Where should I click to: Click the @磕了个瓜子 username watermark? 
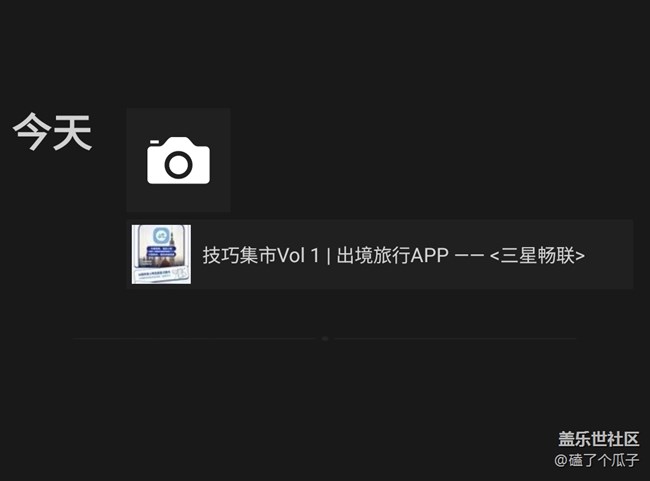click(597, 460)
